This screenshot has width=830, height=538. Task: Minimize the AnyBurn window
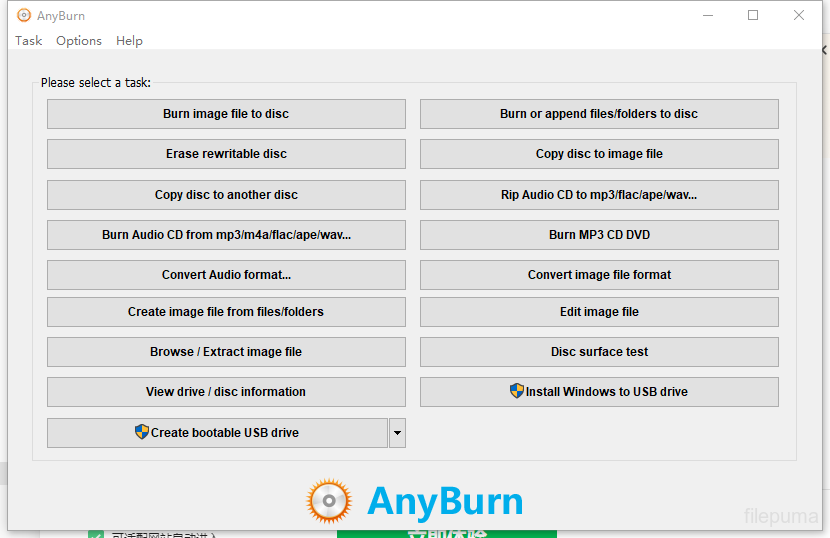pyautogui.click(x=708, y=15)
